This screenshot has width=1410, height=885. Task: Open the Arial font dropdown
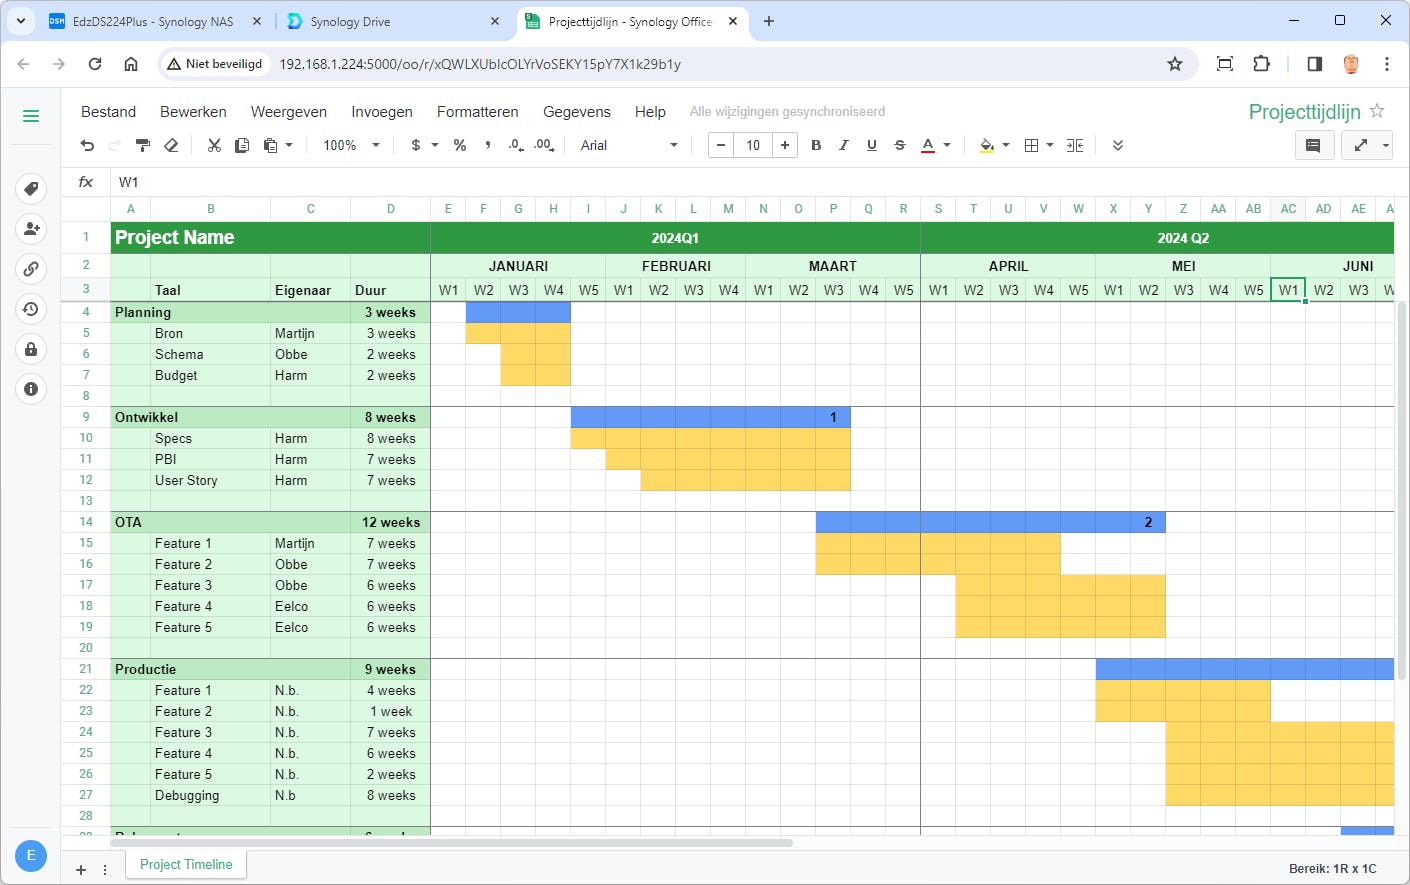click(x=625, y=145)
